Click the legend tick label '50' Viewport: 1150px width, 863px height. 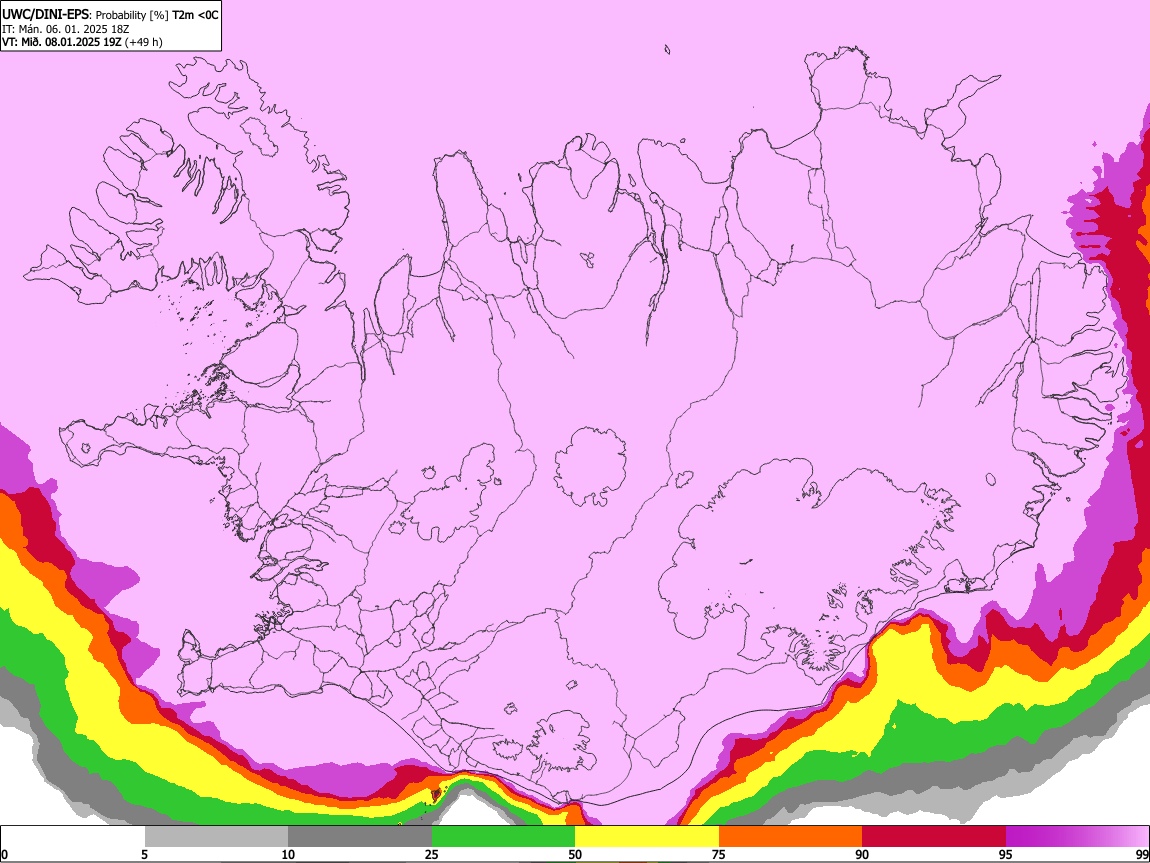[x=575, y=855]
